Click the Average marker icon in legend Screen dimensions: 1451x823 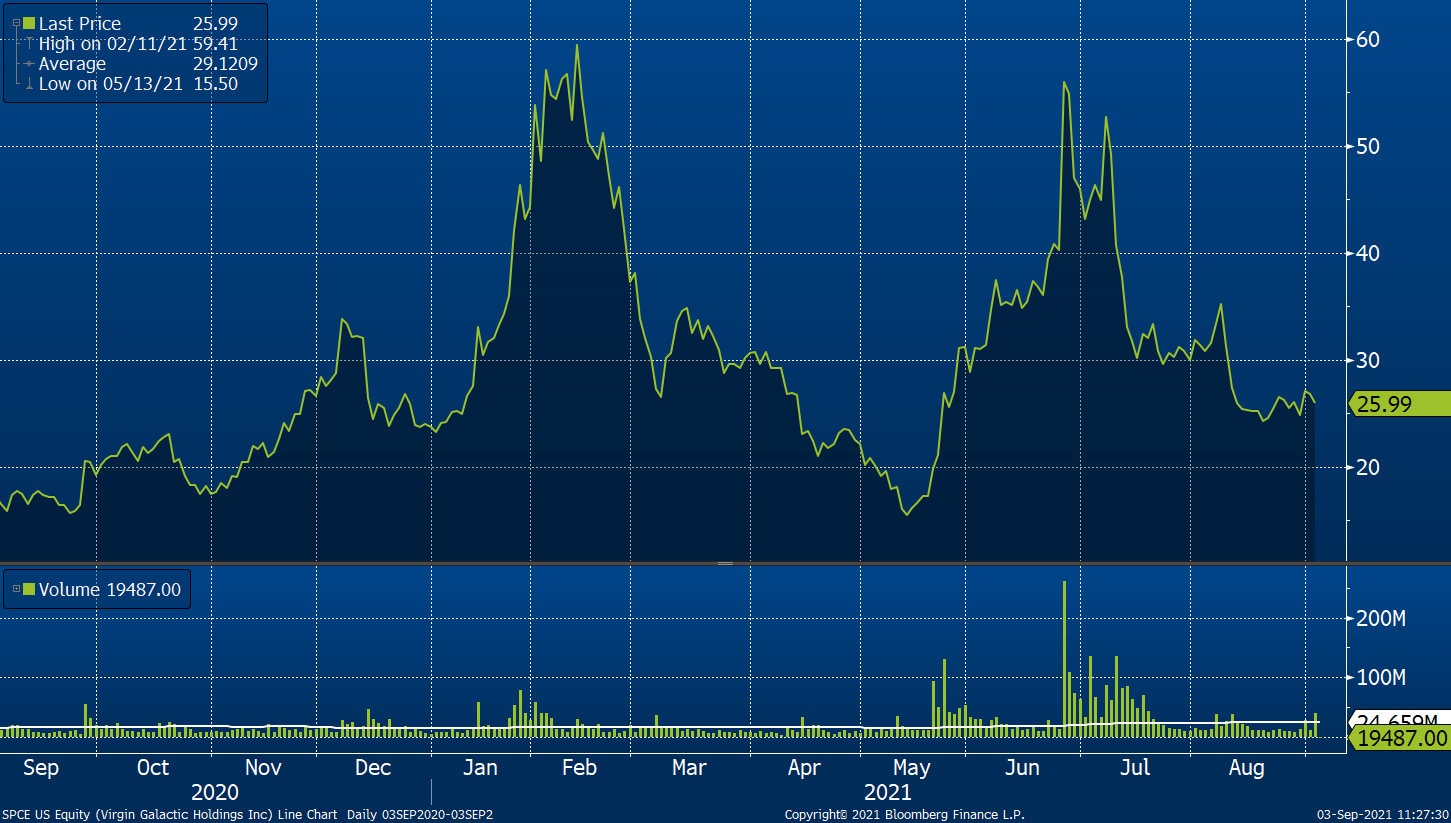point(30,64)
